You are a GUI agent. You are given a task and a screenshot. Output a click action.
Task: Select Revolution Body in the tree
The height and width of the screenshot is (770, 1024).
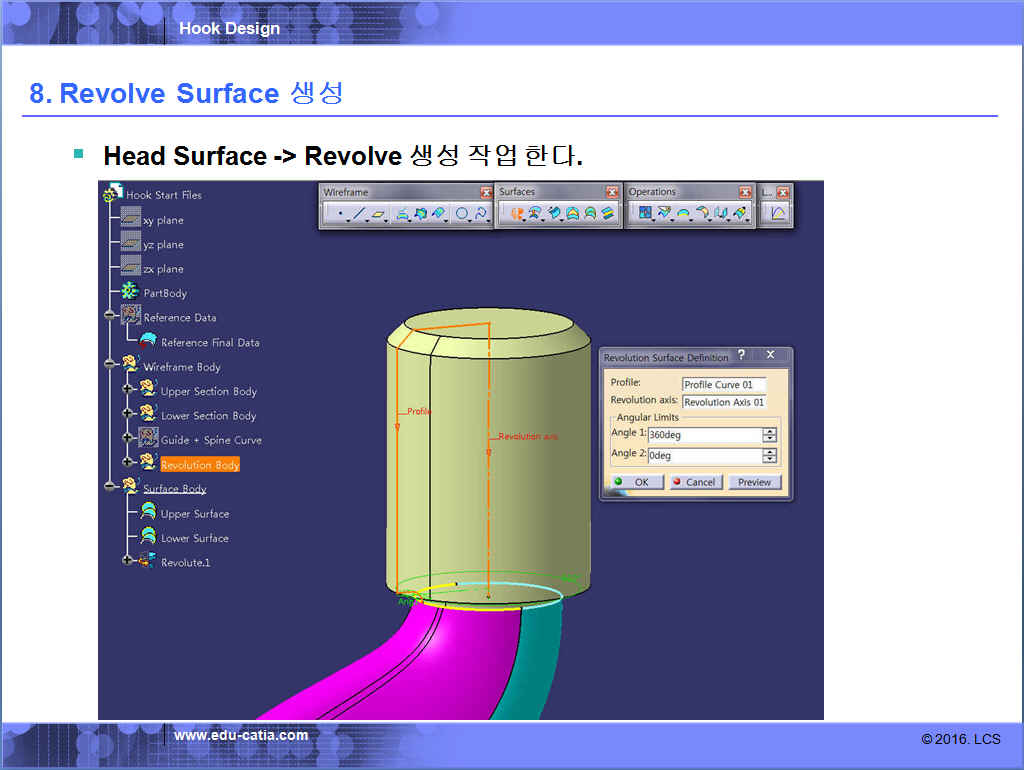199,465
